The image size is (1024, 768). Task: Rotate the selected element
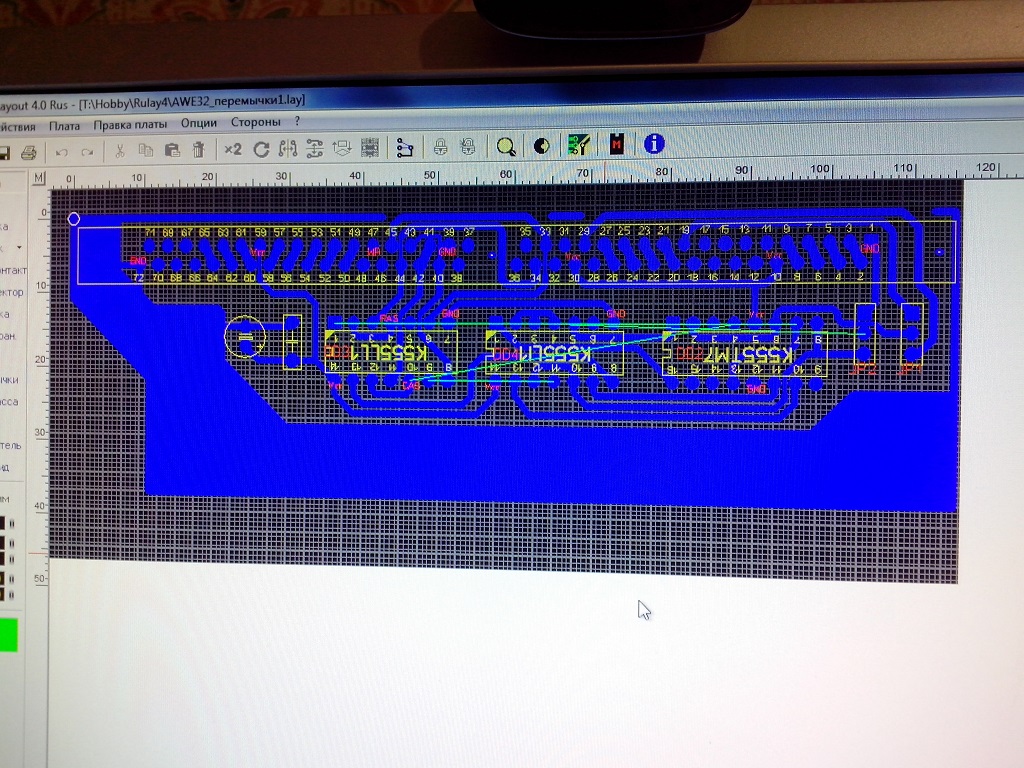point(261,150)
